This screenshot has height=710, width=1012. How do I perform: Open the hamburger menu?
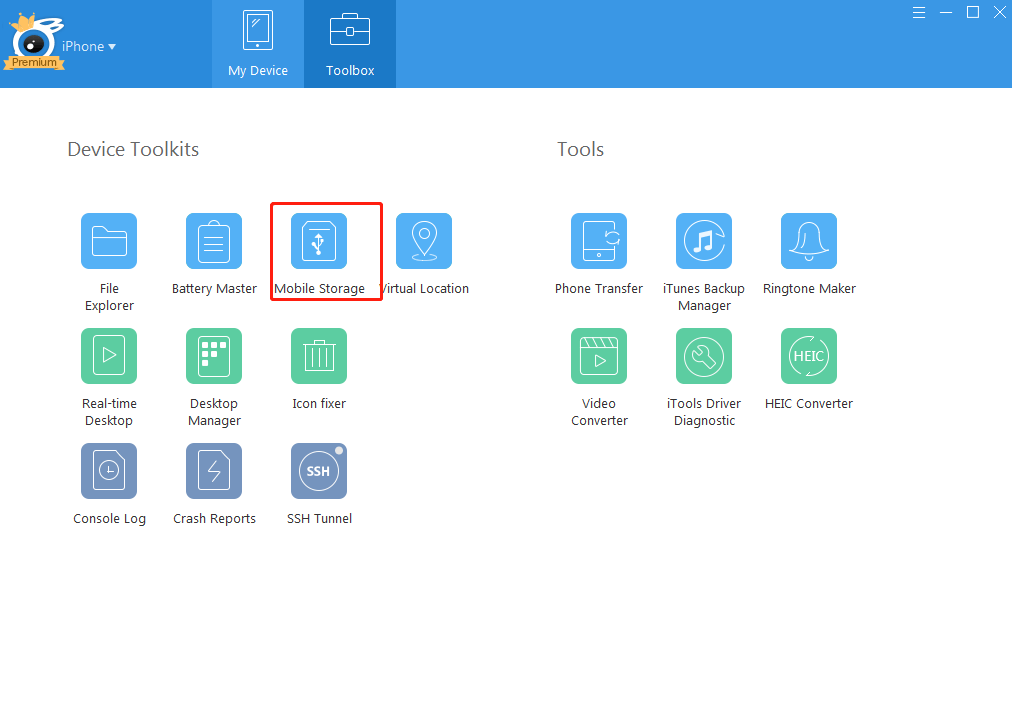point(919,12)
